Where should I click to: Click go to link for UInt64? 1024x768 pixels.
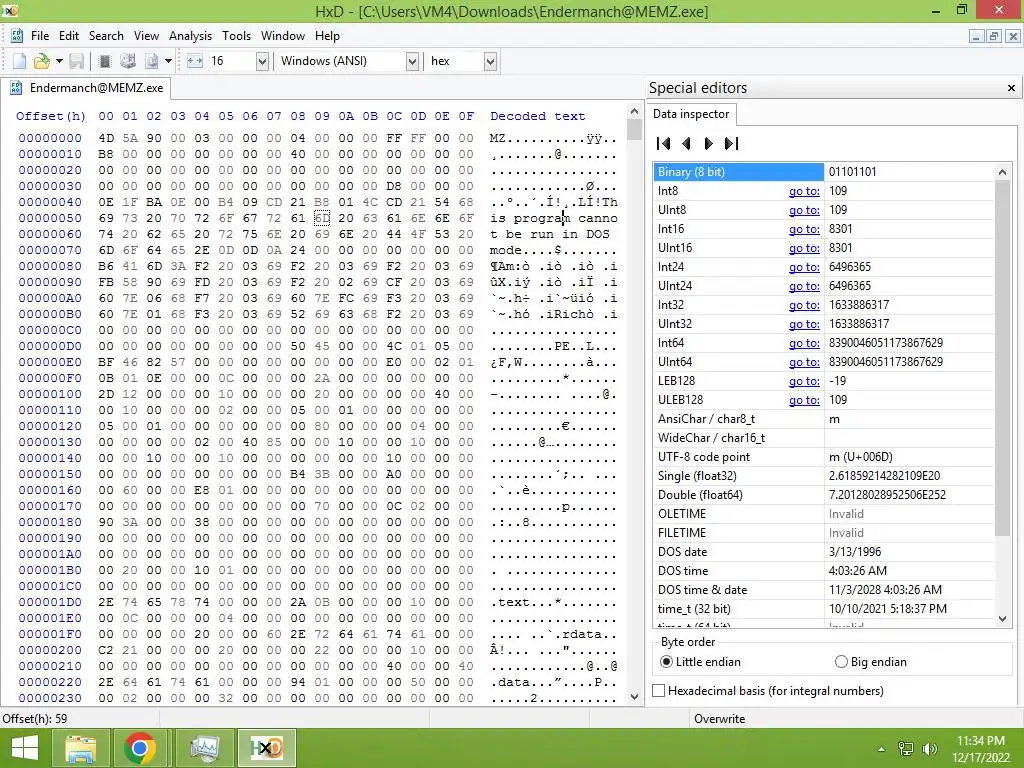pos(804,362)
